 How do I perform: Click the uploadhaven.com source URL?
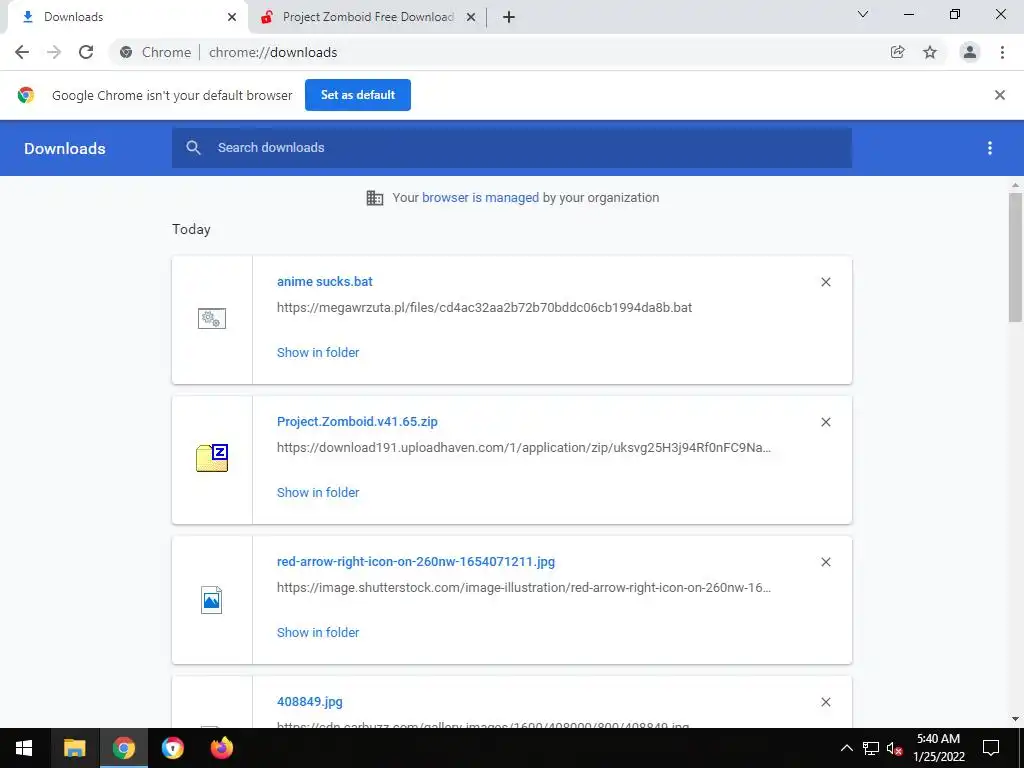[x=524, y=448]
